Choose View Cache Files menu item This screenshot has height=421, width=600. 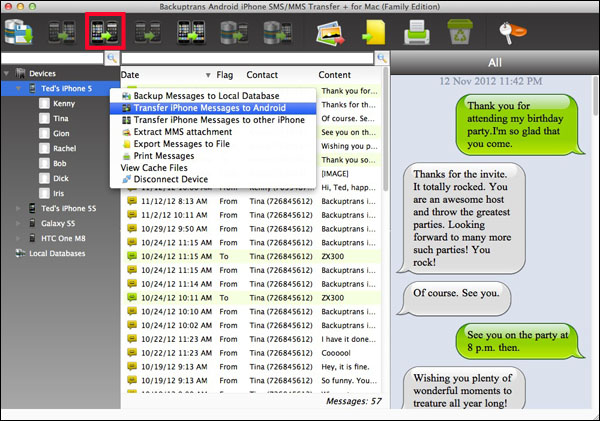213,168
